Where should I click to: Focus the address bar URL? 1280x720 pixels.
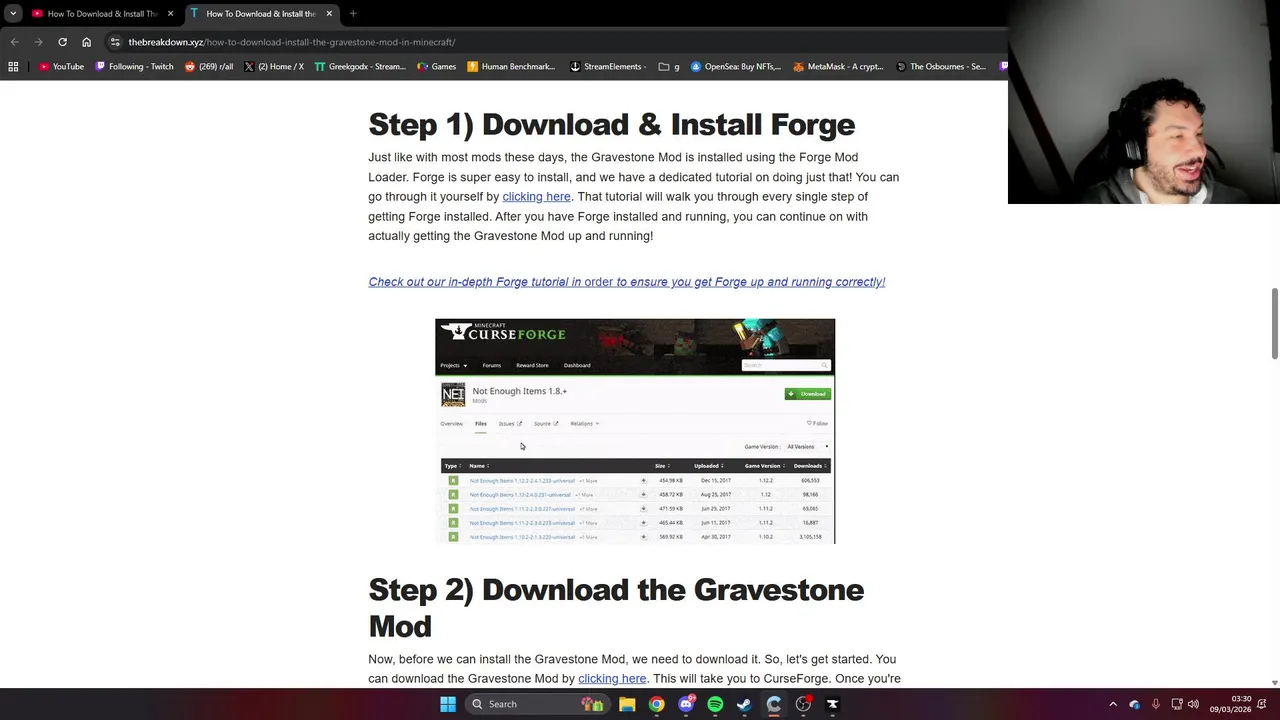pyautogui.click(x=292, y=42)
